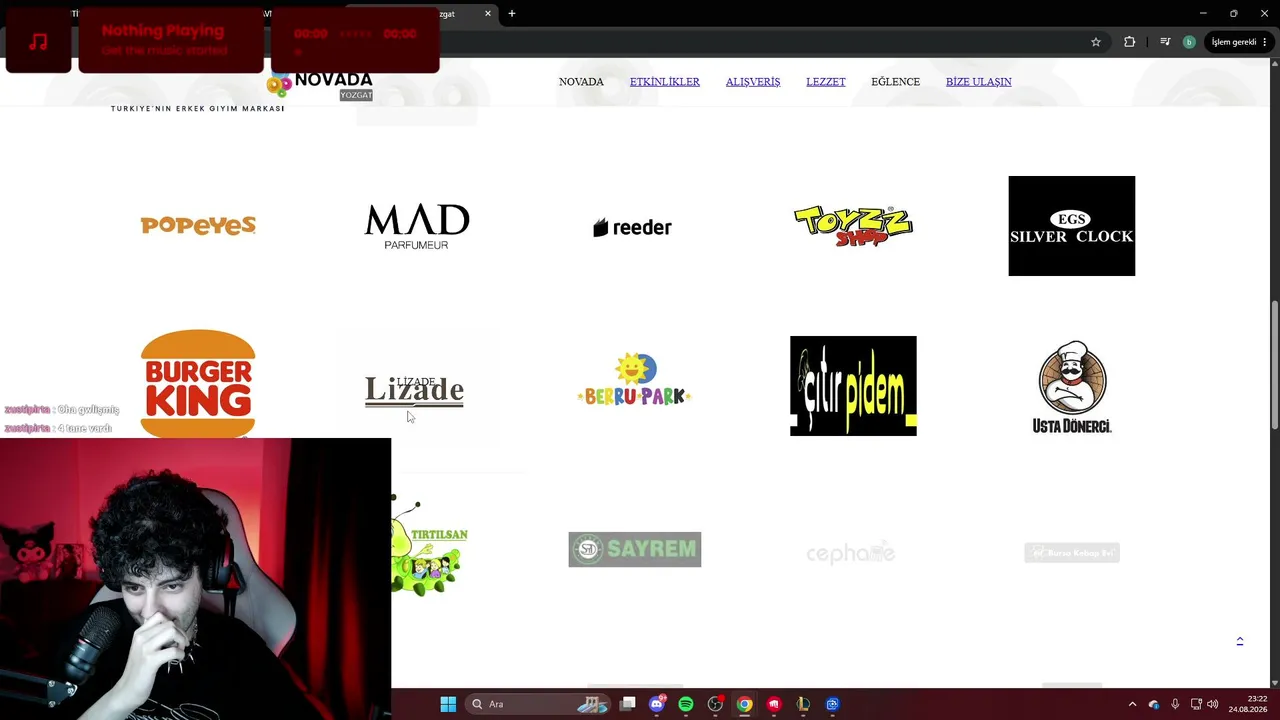Open the ETKİNLİKLER menu link
Viewport: 1280px width, 720px height.
coord(665,82)
